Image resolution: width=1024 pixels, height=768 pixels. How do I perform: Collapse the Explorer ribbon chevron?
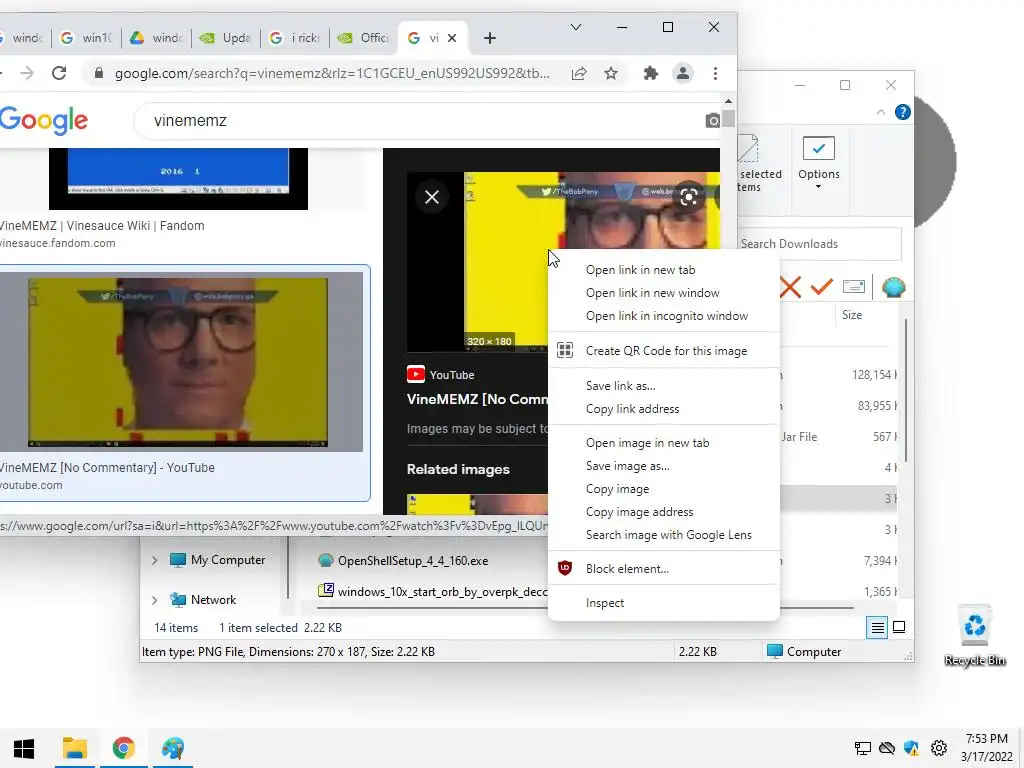tap(880, 112)
